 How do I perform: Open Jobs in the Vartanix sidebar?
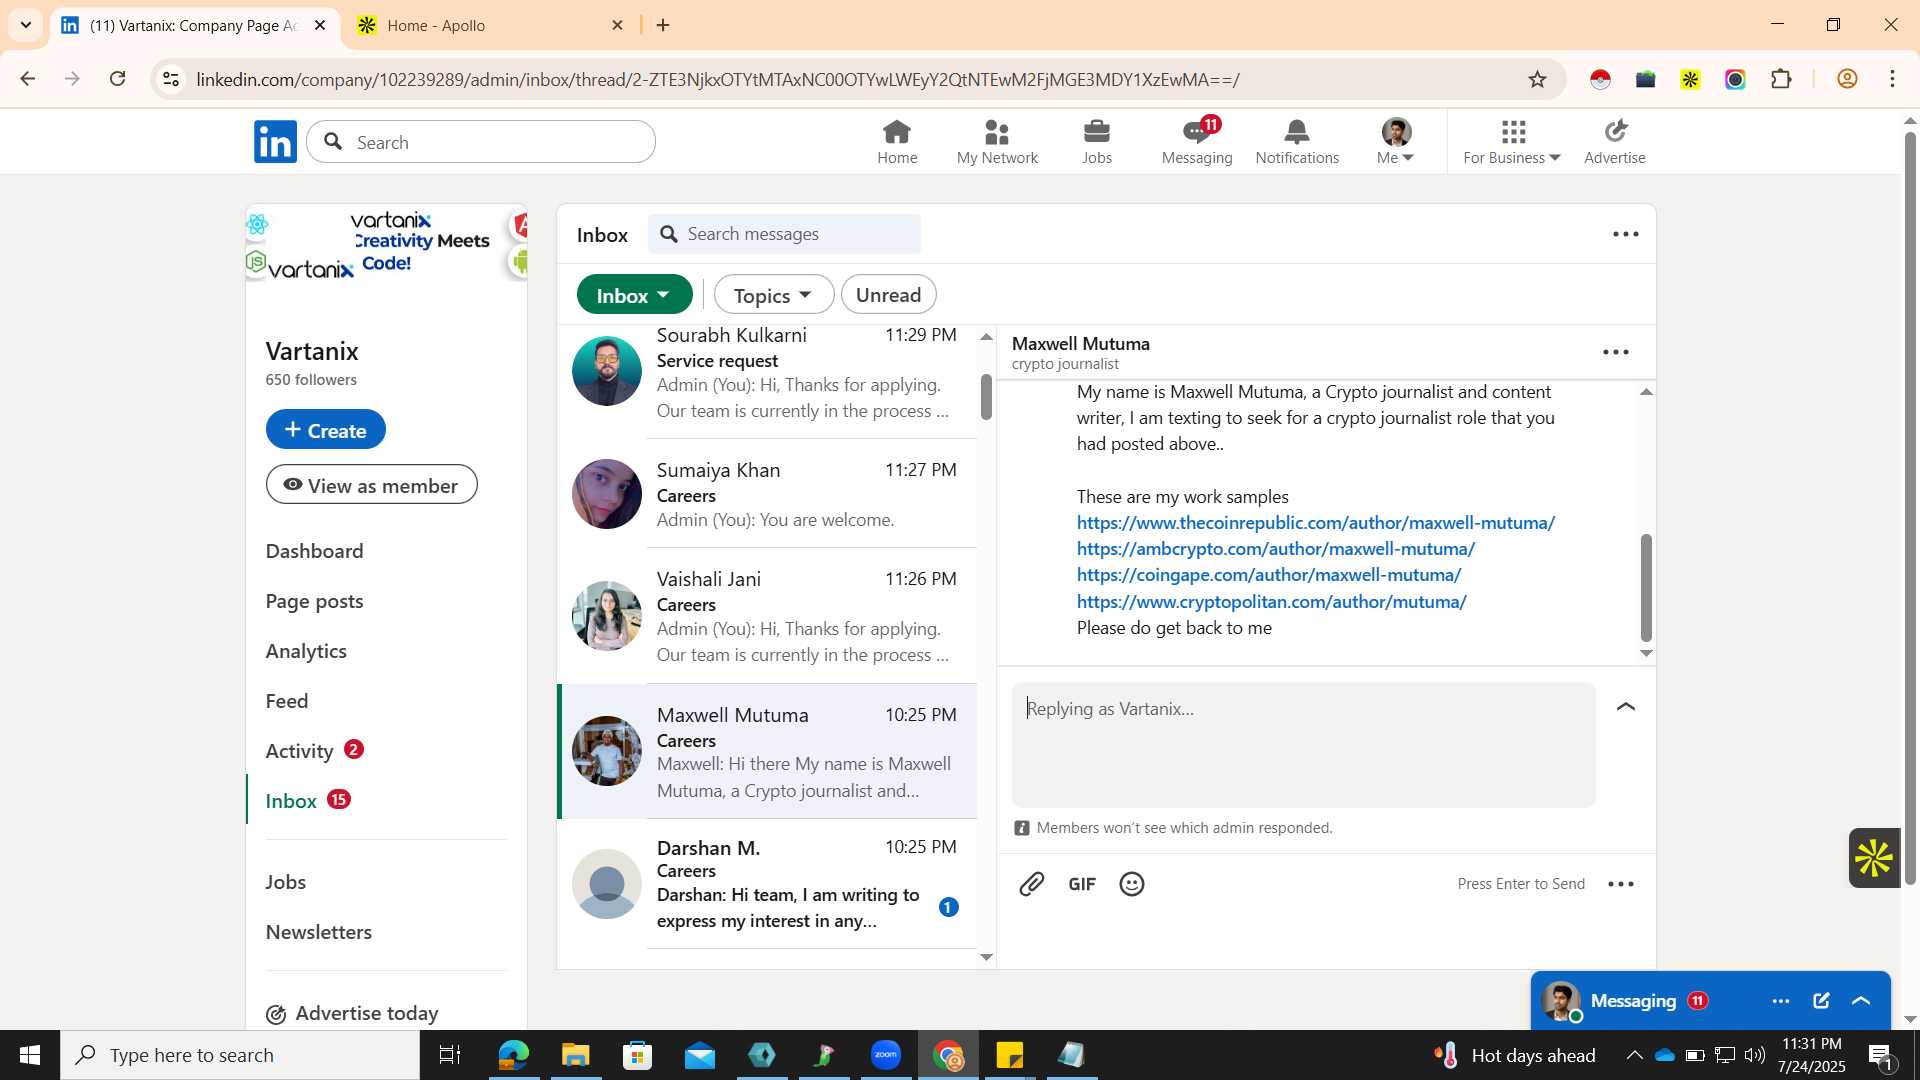[285, 882]
